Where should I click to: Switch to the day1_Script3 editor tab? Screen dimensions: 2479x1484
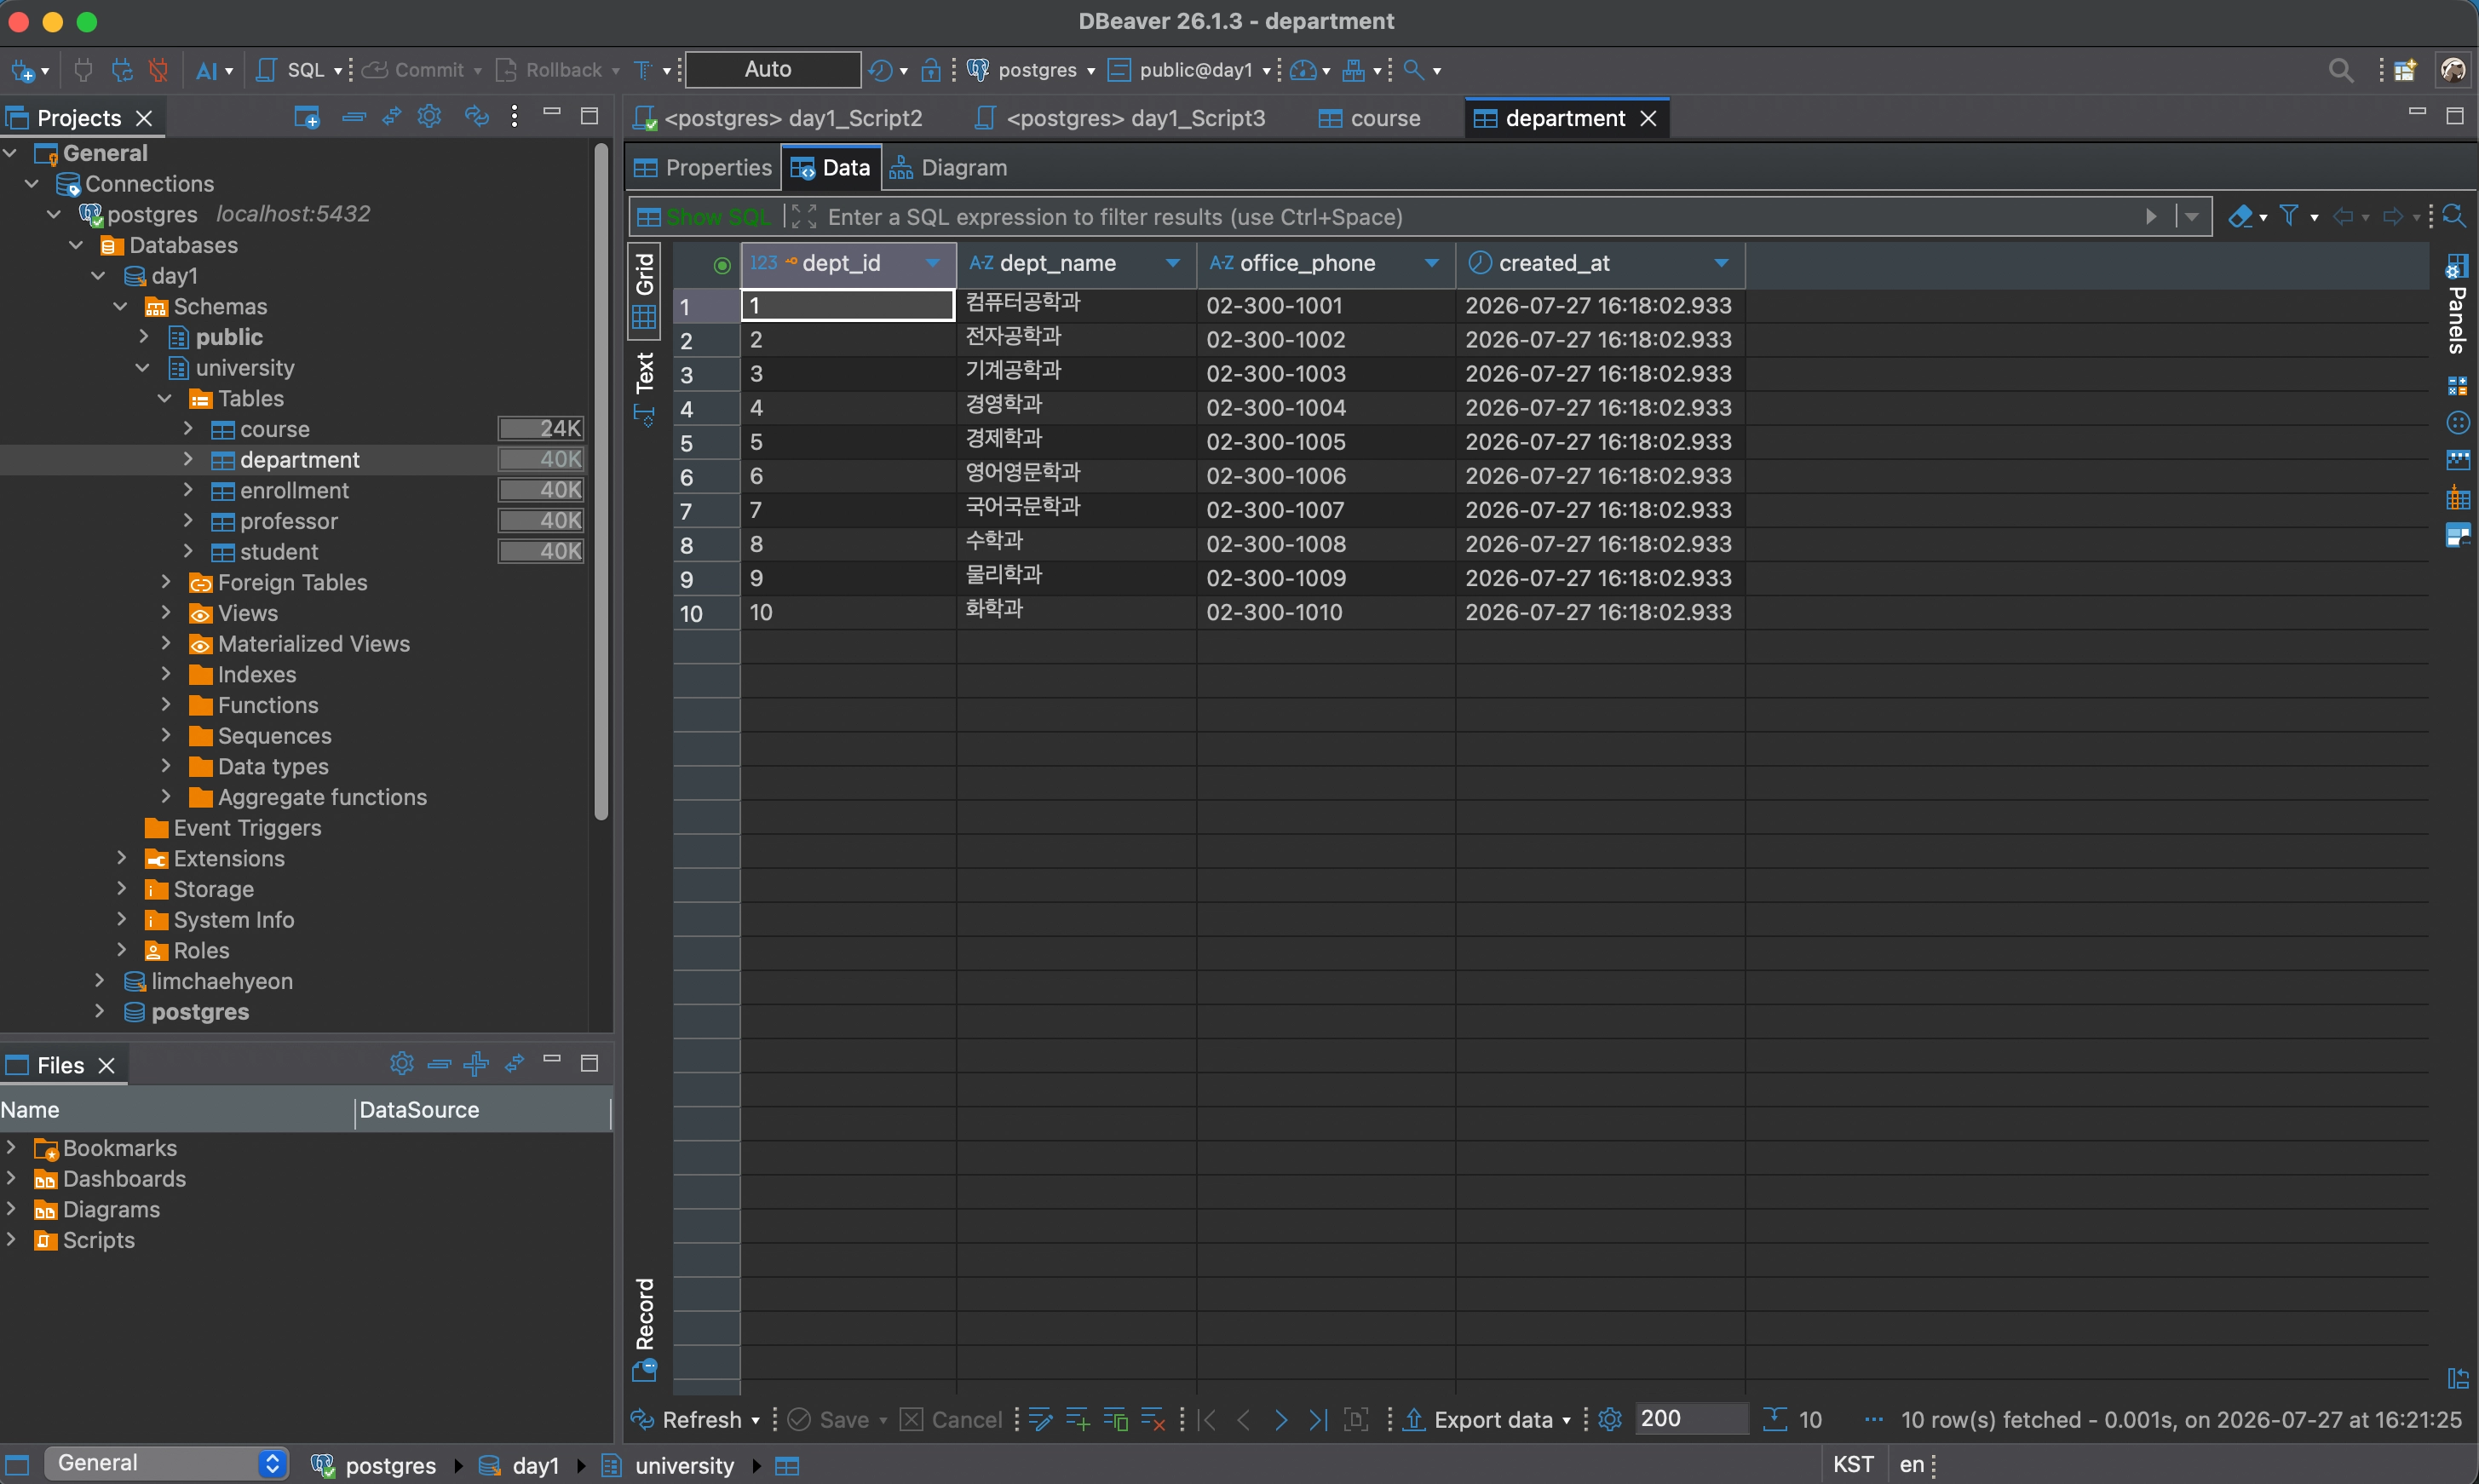coord(1120,118)
